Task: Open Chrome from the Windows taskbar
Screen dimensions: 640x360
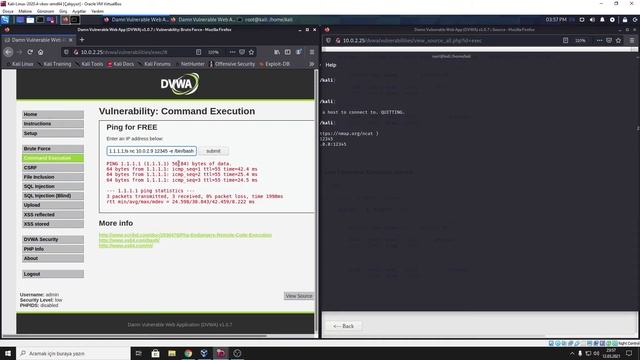Action: [x=188, y=353]
